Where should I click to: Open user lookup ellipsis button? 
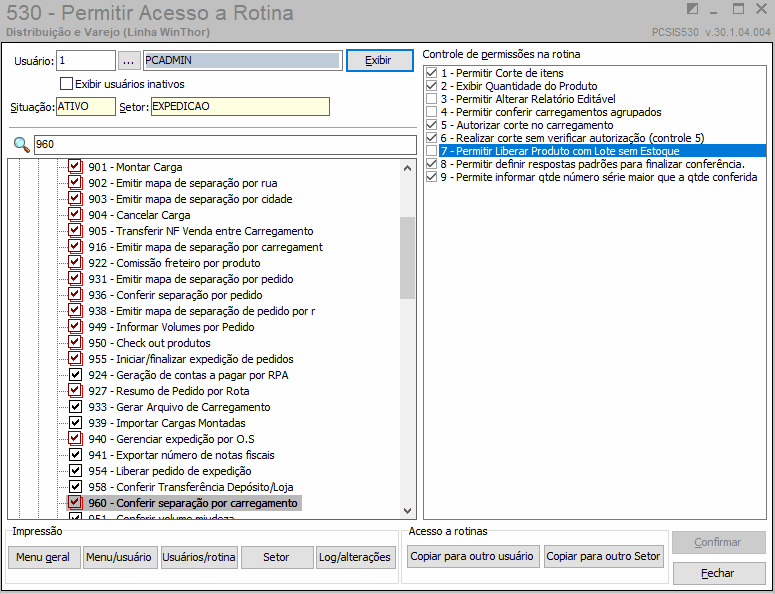click(129, 61)
